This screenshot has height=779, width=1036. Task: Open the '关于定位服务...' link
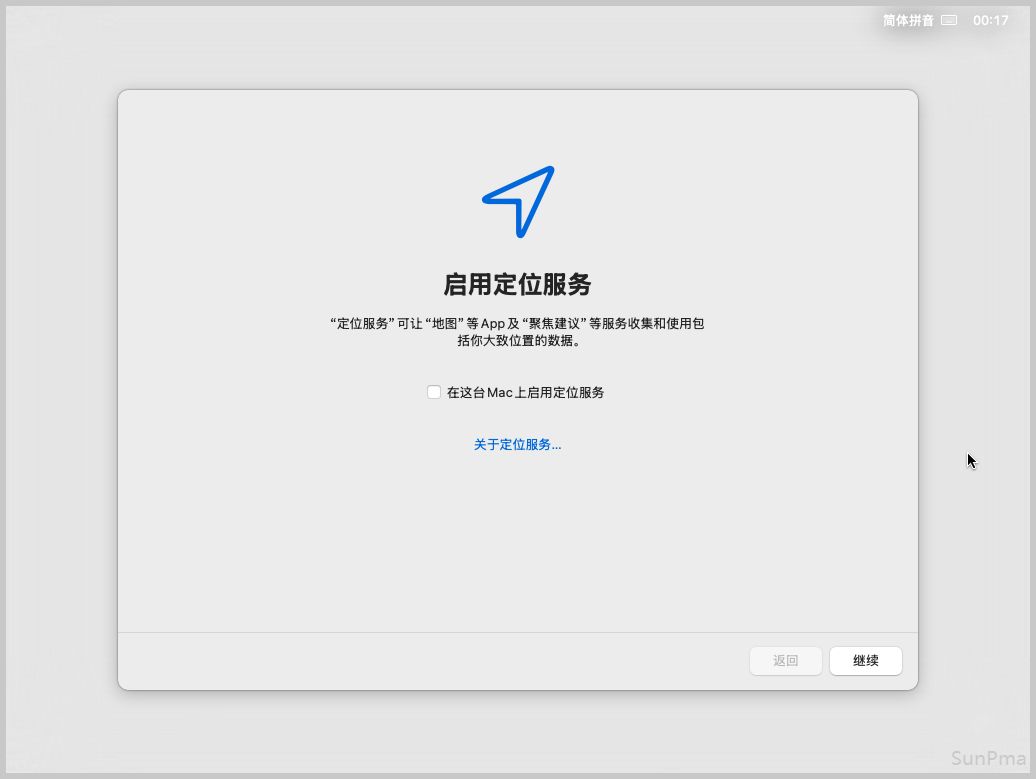click(x=517, y=445)
